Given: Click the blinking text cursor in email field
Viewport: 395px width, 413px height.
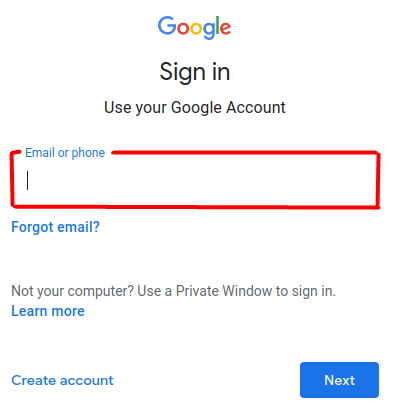Looking at the screenshot, I should pos(28,180).
